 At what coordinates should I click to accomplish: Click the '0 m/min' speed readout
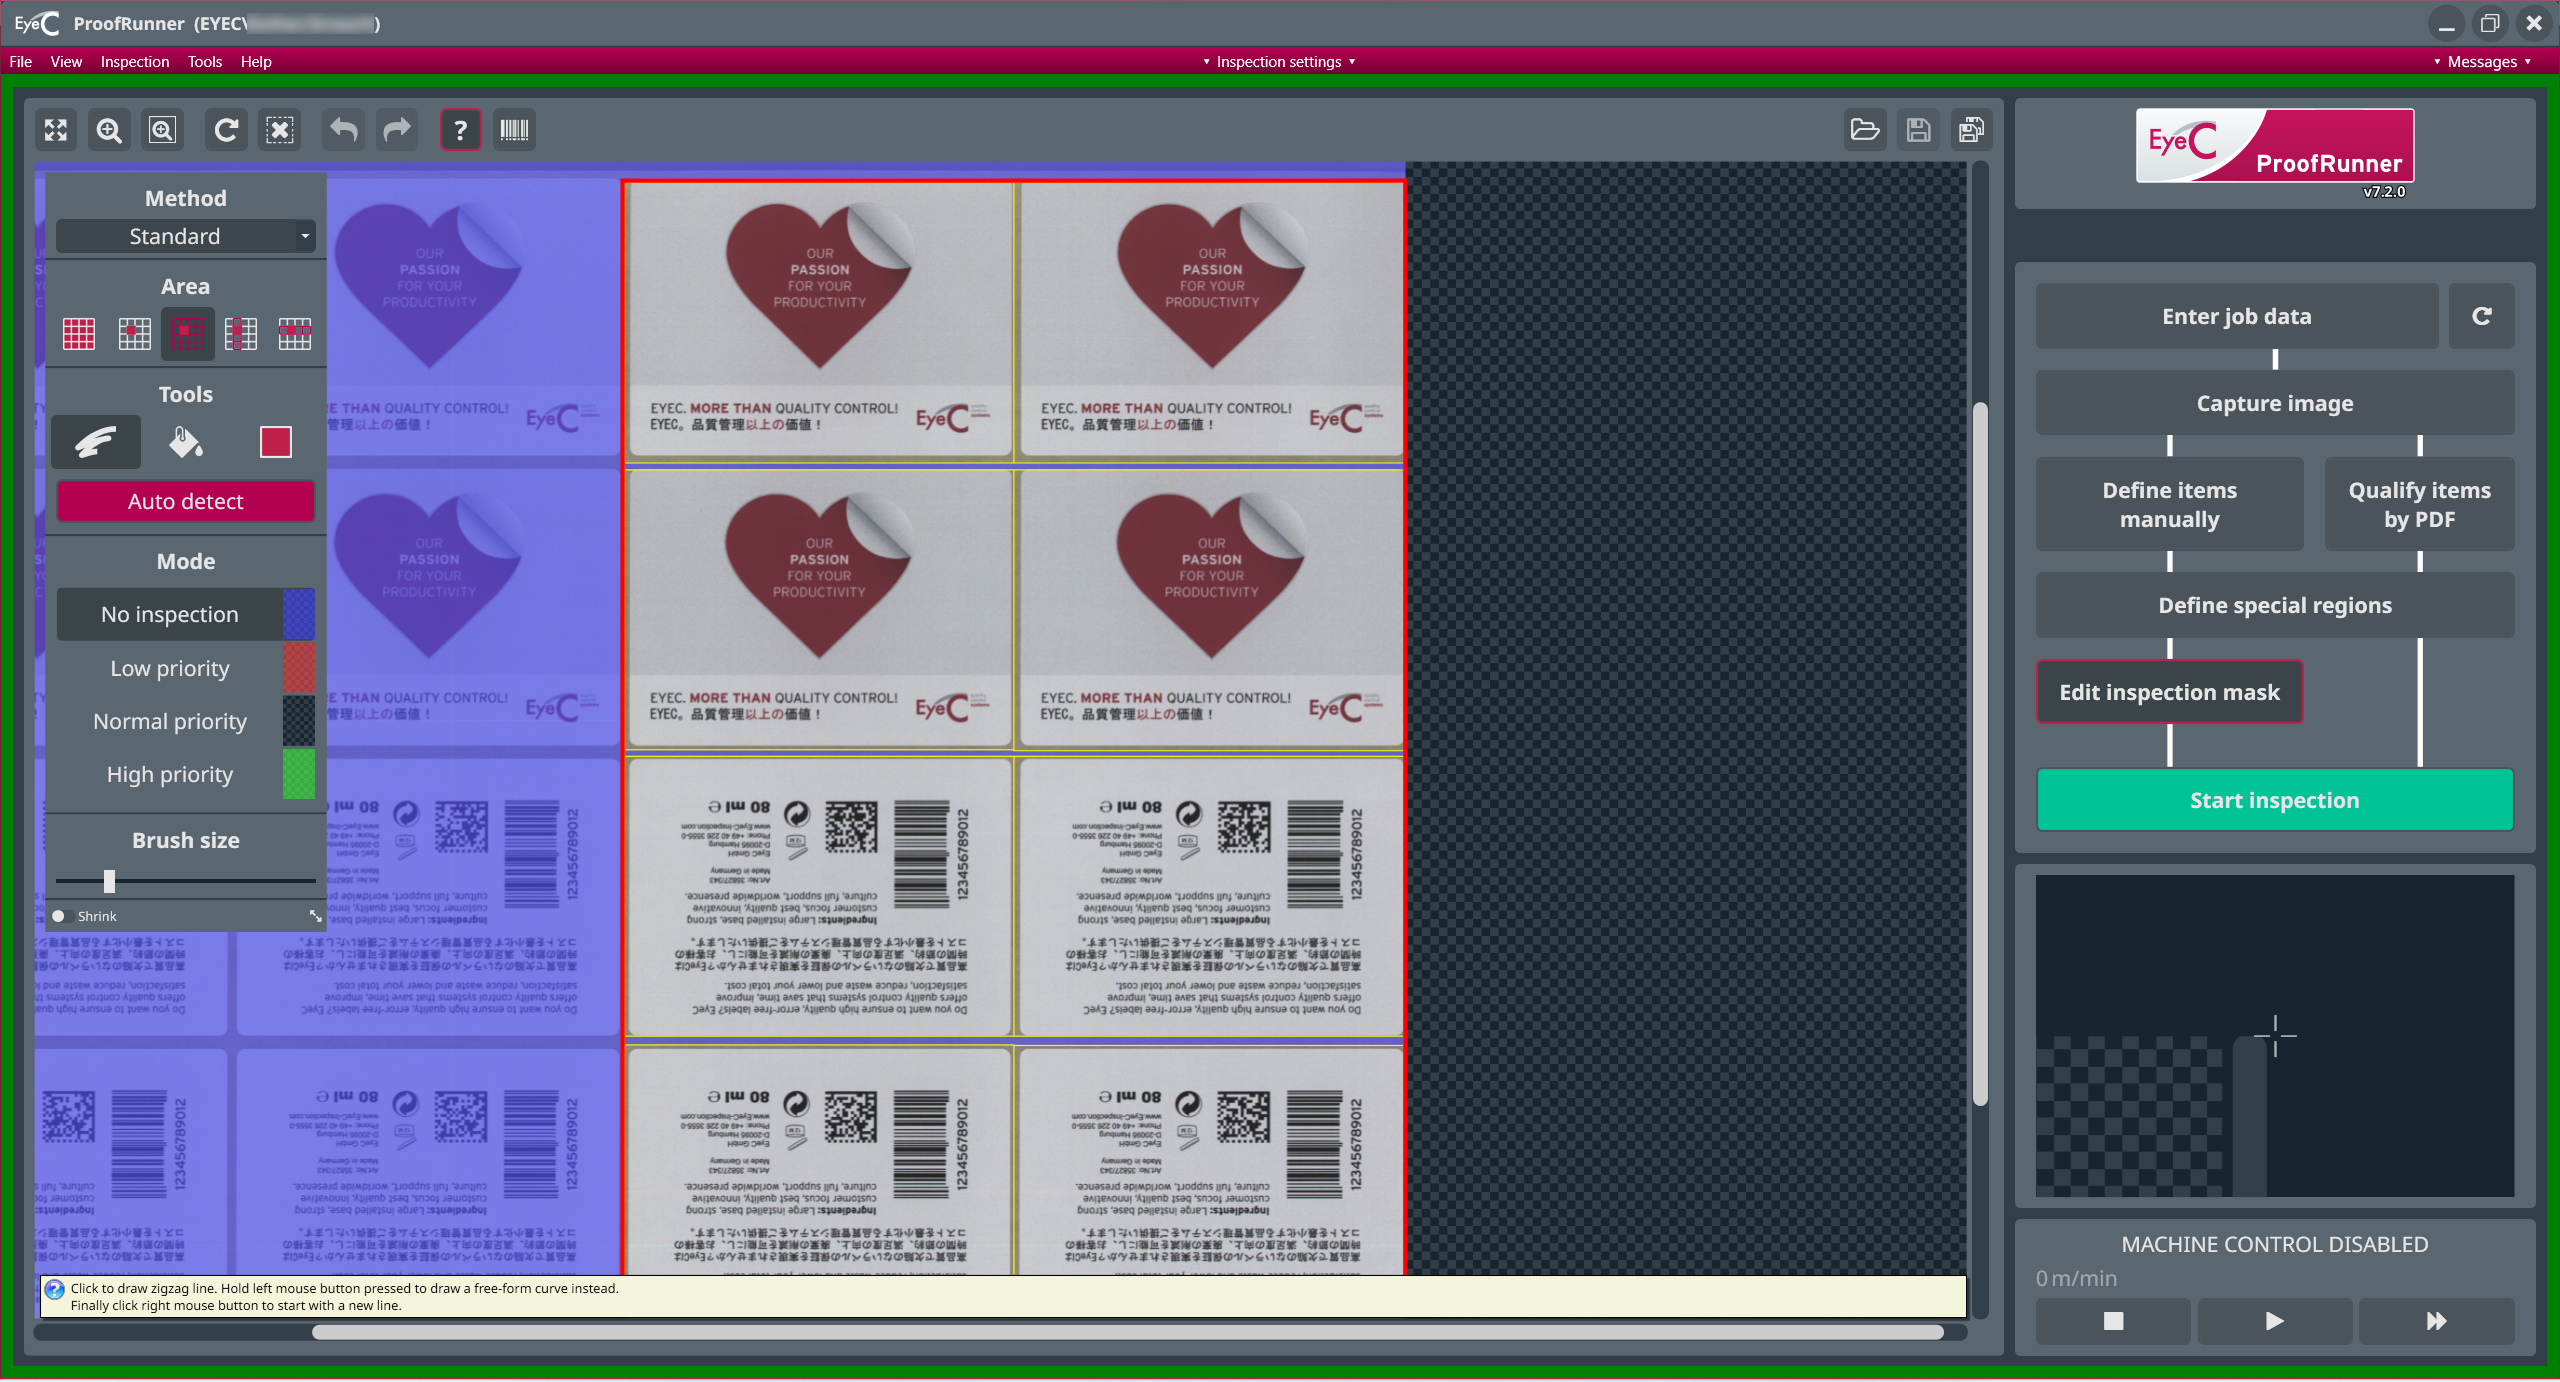point(2076,1278)
